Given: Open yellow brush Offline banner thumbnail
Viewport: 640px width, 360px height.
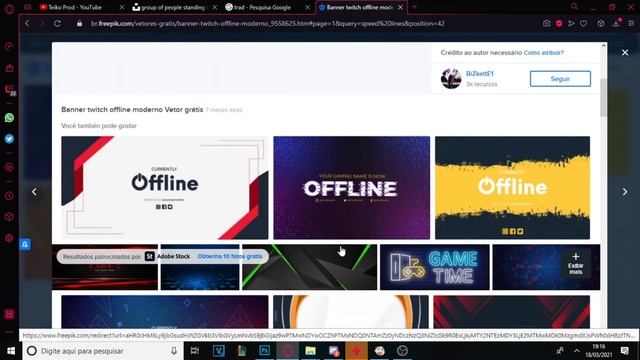Looking at the screenshot, I should (x=512, y=188).
